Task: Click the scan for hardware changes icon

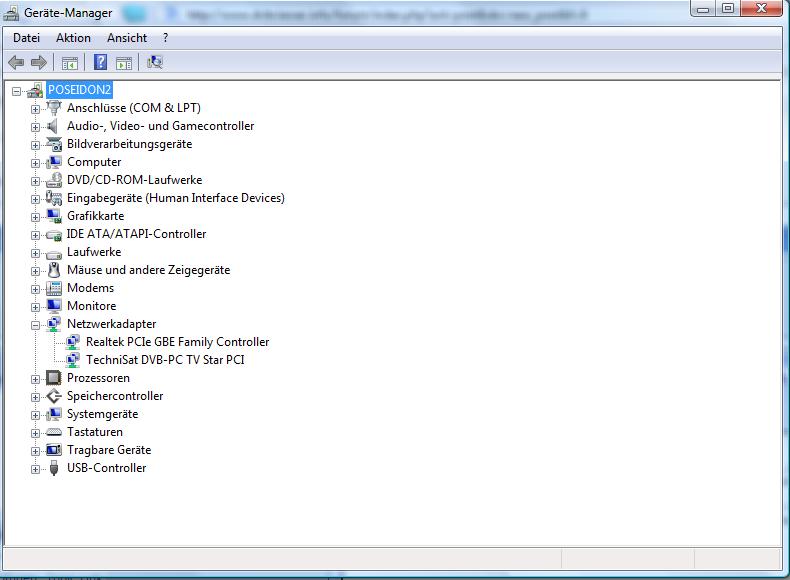Action: (154, 62)
